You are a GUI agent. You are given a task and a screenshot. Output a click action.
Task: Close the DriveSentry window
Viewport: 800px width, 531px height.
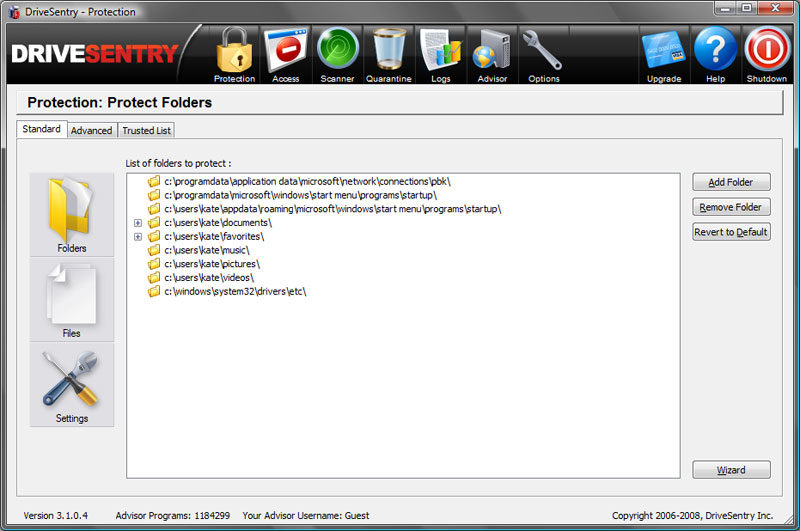pos(775,8)
